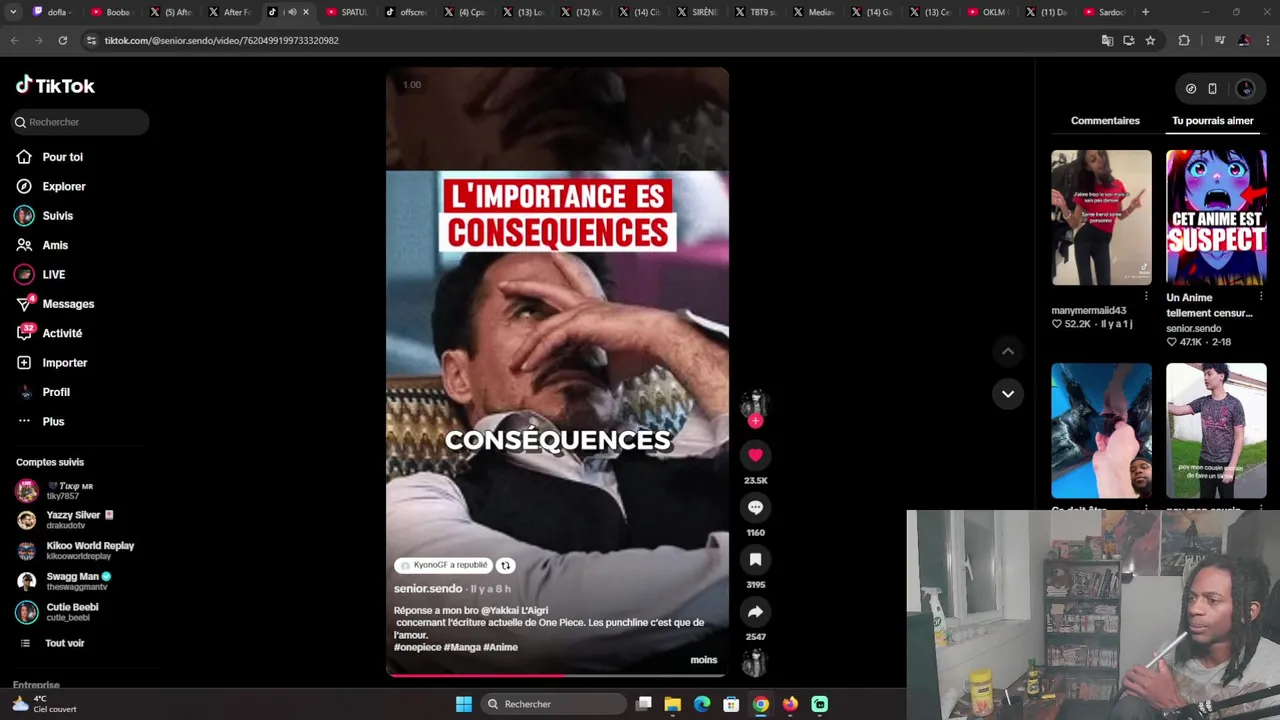Open File Explorer from taskbar
Viewport: 1280px width, 720px height.
click(x=673, y=704)
